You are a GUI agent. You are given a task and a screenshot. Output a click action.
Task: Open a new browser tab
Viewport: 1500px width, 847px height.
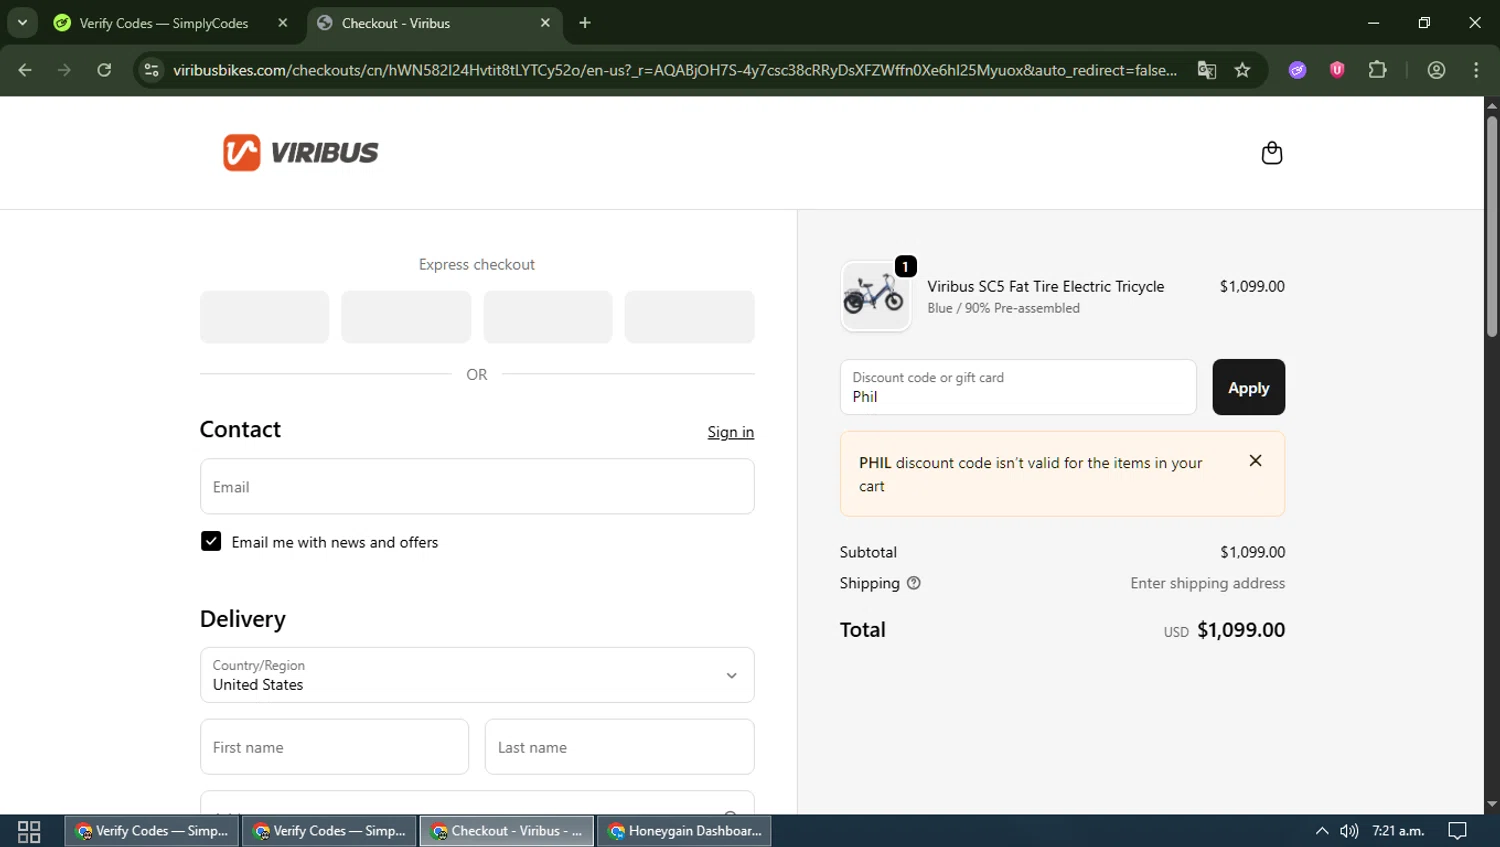[x=585, y=23]
